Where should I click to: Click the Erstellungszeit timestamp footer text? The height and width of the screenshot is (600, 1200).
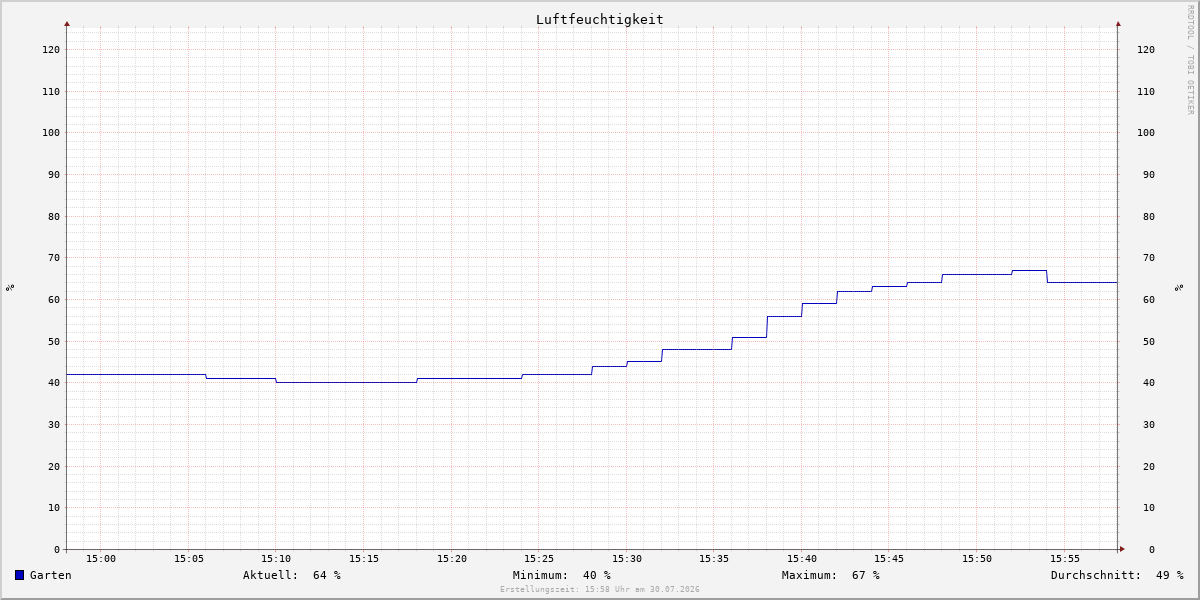(x=600, y=589)
